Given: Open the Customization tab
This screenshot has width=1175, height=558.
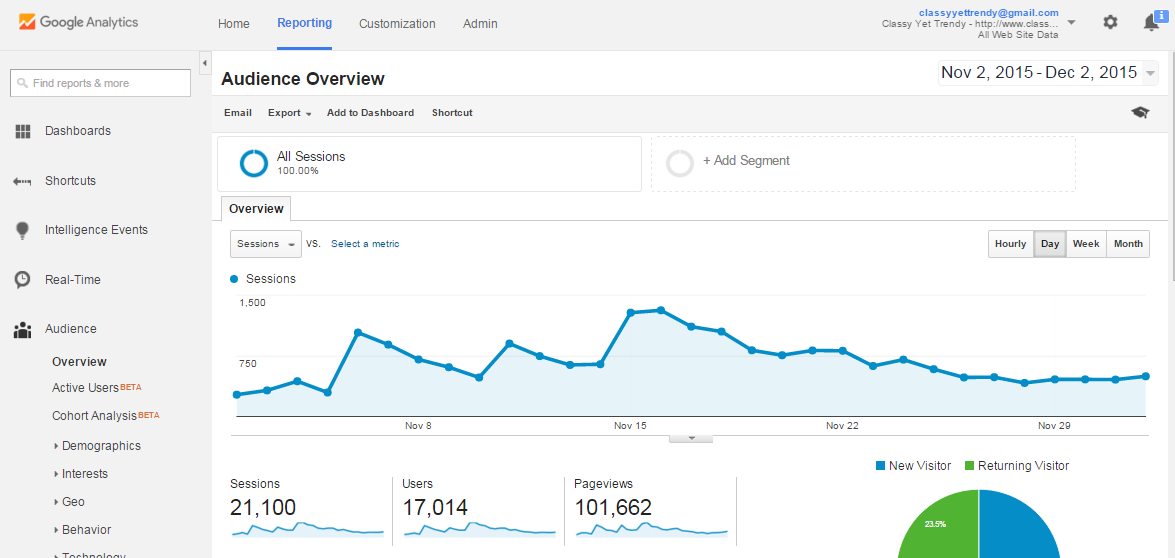Looking at the screenshot, I should pos(397,23).
